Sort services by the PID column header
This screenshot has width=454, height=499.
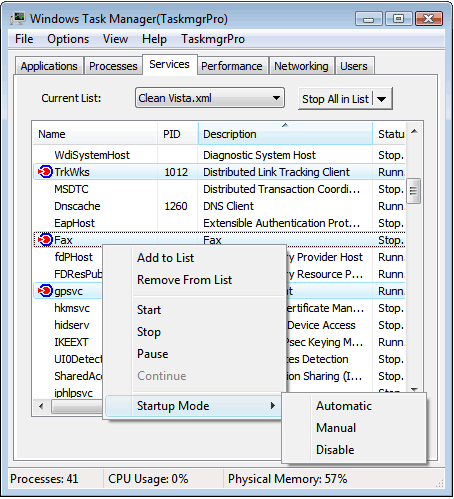click(178, 134)
